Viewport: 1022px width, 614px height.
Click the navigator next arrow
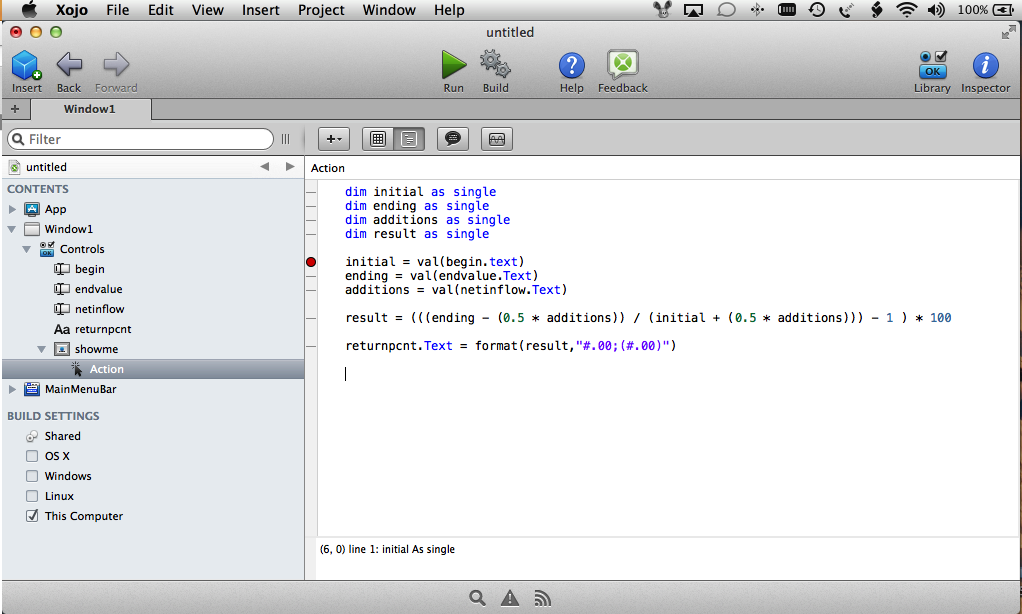(290, 167)
